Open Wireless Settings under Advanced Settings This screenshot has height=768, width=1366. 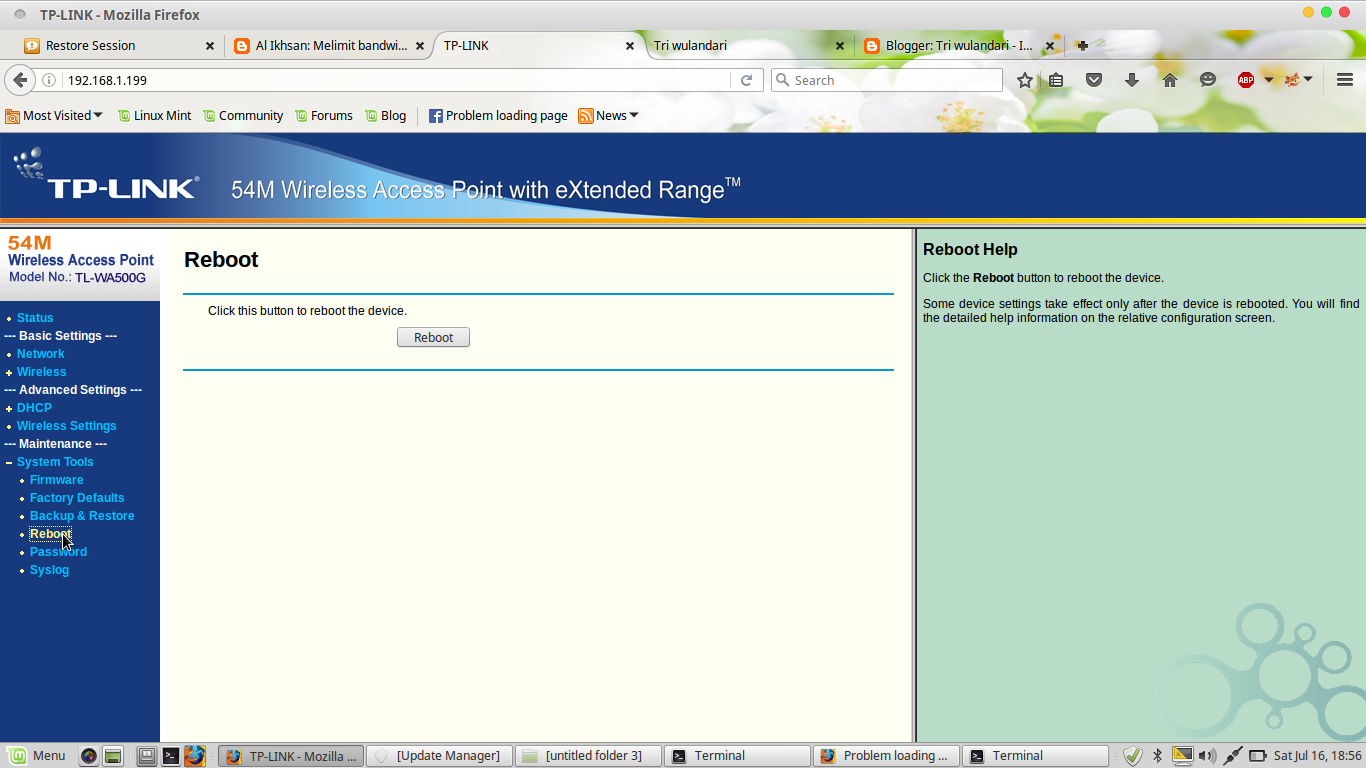[66, 426]
